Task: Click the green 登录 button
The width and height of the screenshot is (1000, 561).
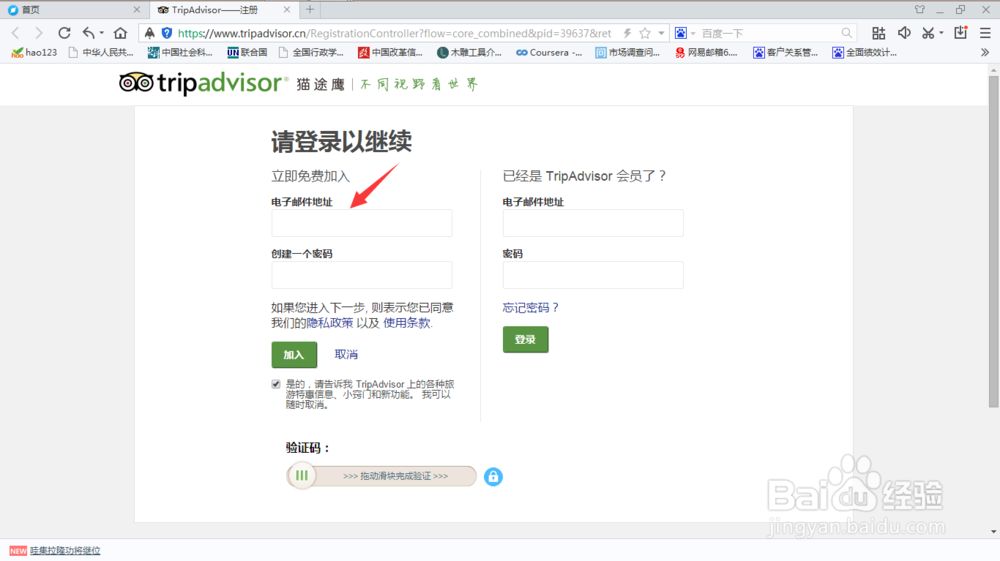Action: point(526,340)
